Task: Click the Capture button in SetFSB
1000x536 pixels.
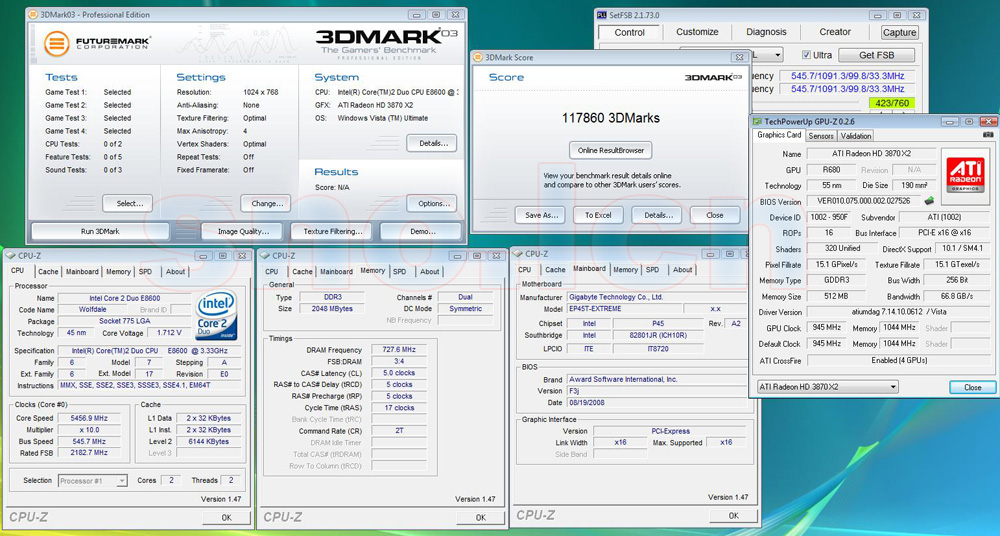Action: click(x=899, y=33)
